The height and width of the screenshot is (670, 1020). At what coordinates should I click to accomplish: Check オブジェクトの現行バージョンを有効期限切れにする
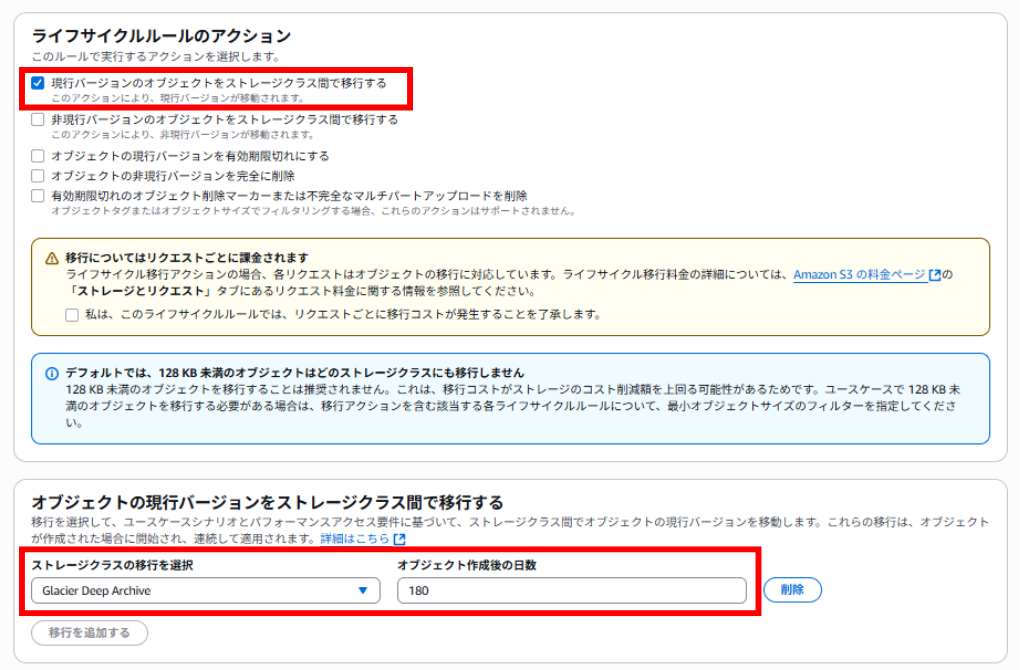click(38, 156)
